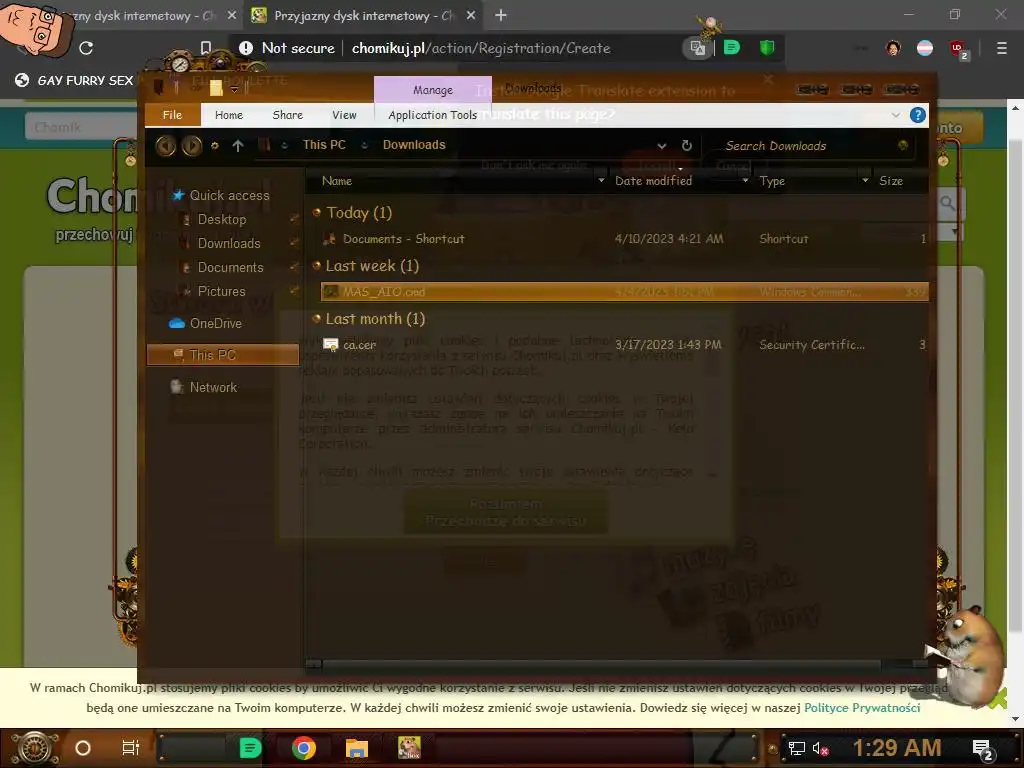Collapse the Last month (1) group
The height and width of the screenshot is (768, 1024).
click(317, 319)
